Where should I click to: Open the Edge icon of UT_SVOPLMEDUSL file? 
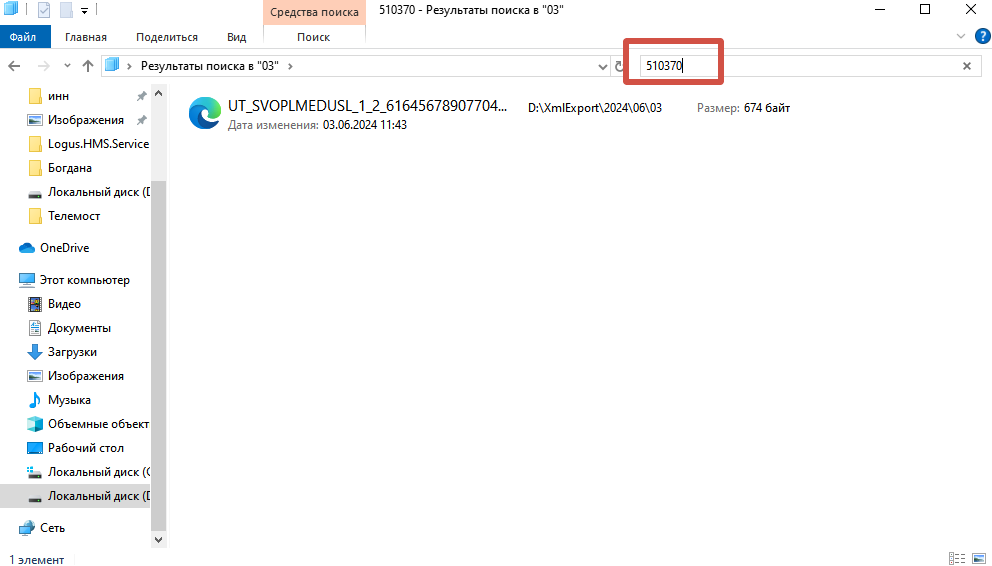(x=205, y=114)
